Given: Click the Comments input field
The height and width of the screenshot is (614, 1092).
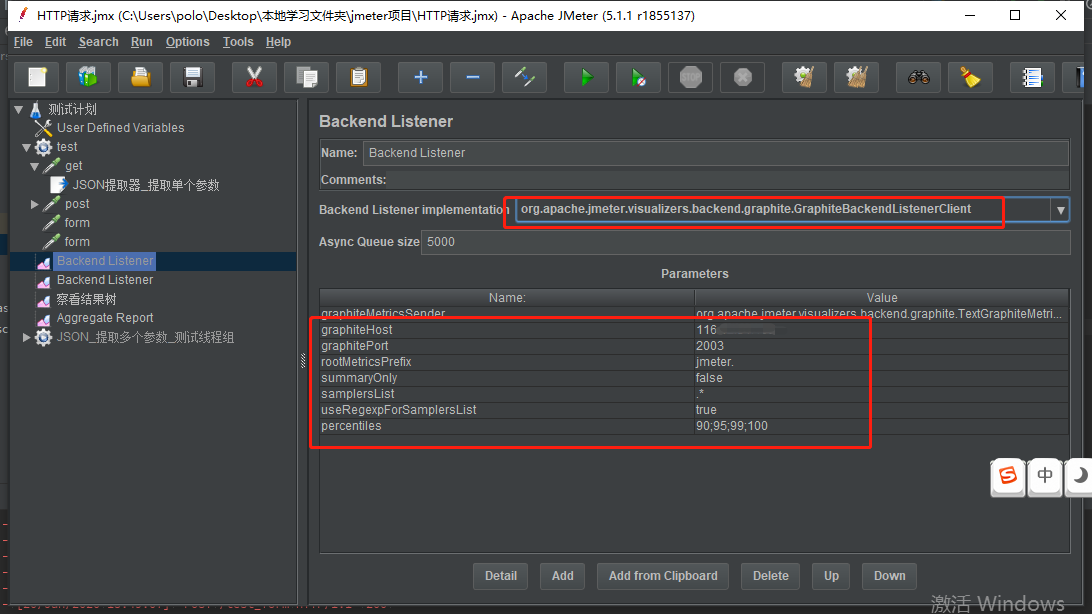Looking at the screenshot, I should pos(728,180).
